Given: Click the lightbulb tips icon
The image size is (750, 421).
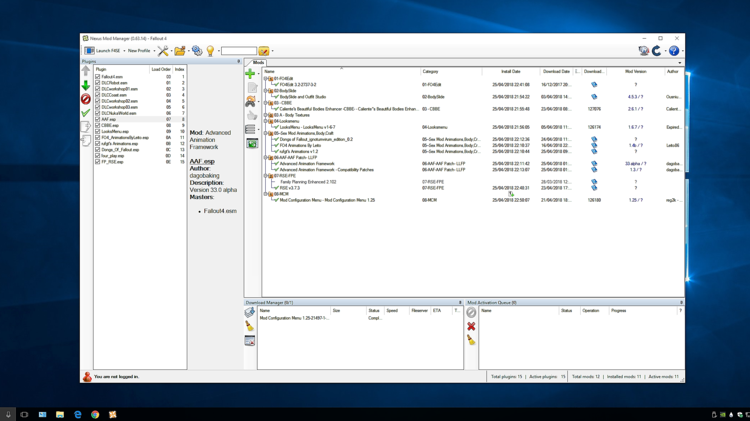Looking at the screenshot, I should coord(210,51).
